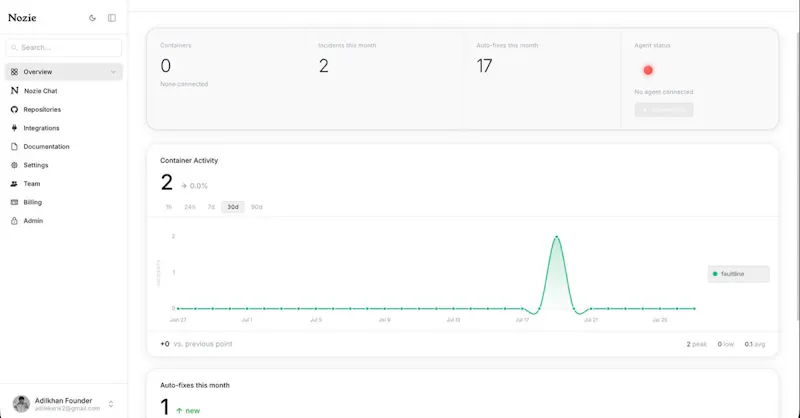800x418 pixels.
Task: Go to Team page
Action: pos(64,184)
